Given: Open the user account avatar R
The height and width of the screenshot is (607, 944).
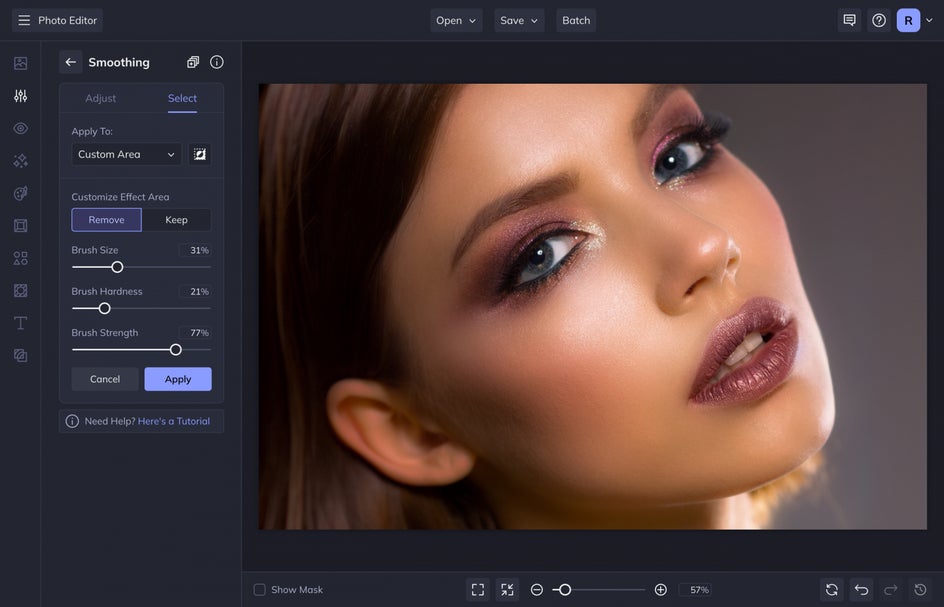Looking at the screenshot, I should point(908,20).
